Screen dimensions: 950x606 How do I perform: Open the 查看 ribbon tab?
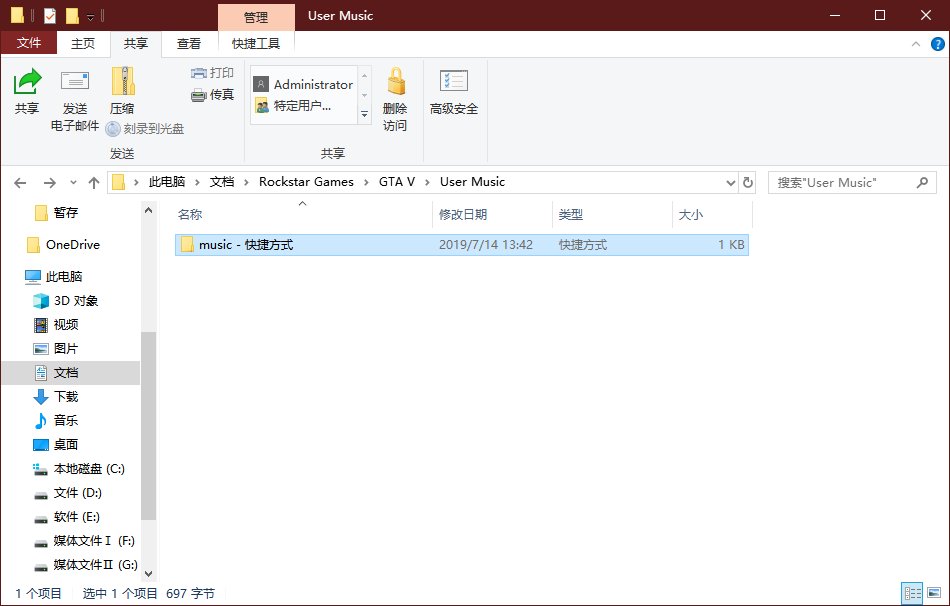pyautogui.click(x=188, y=44)
